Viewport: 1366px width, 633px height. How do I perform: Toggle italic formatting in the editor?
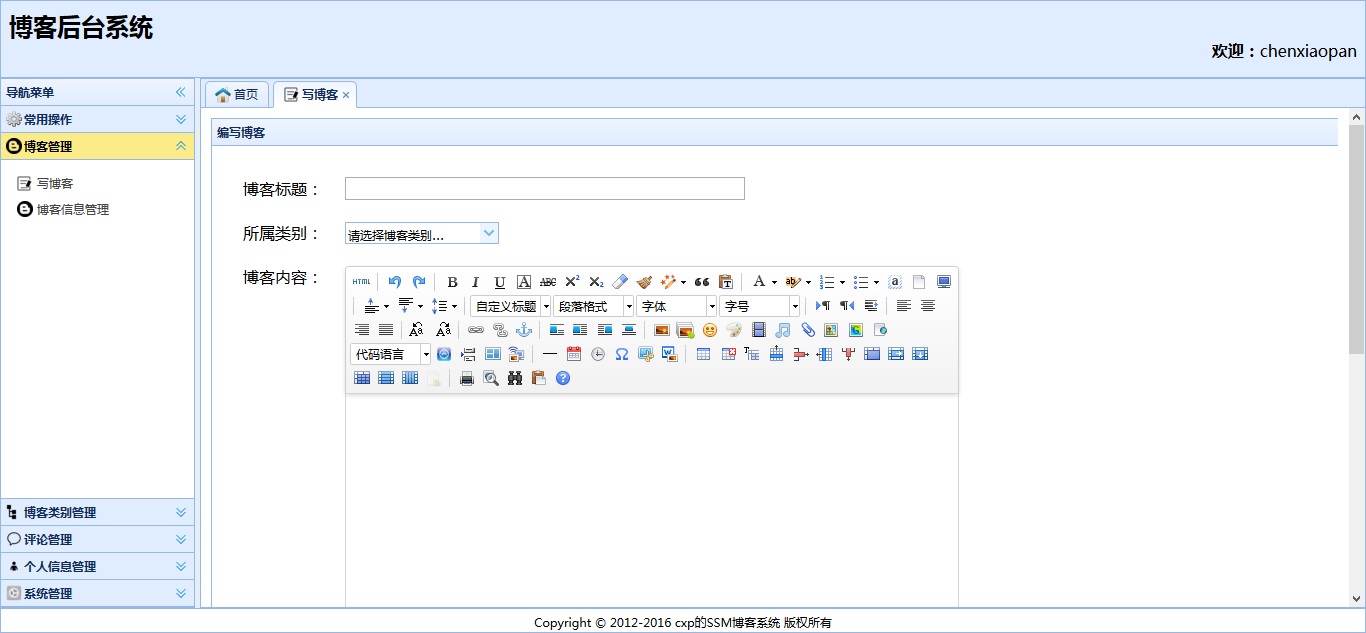[x=475, y=282]
